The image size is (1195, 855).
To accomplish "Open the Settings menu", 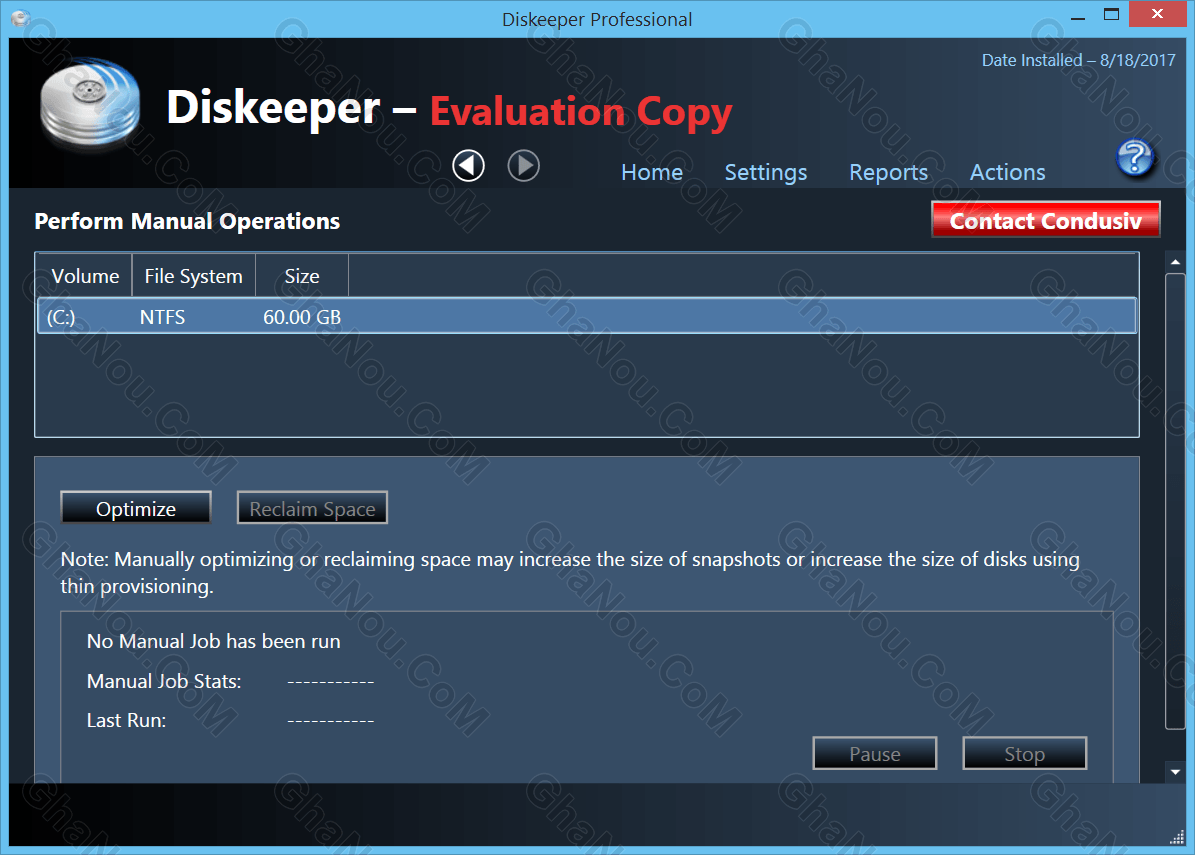I will tap(765, 173).
